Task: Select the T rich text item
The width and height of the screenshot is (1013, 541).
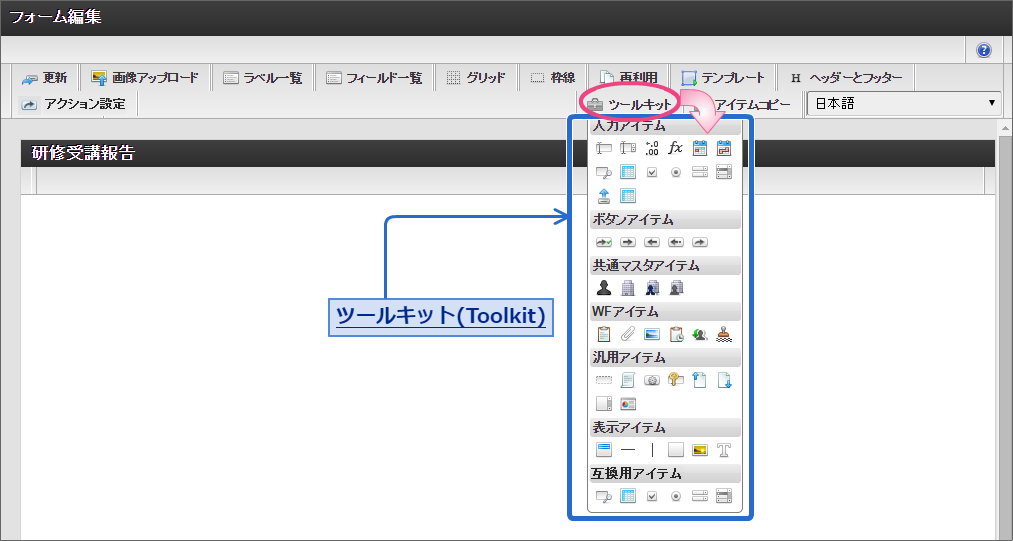Action: (724, 450)
